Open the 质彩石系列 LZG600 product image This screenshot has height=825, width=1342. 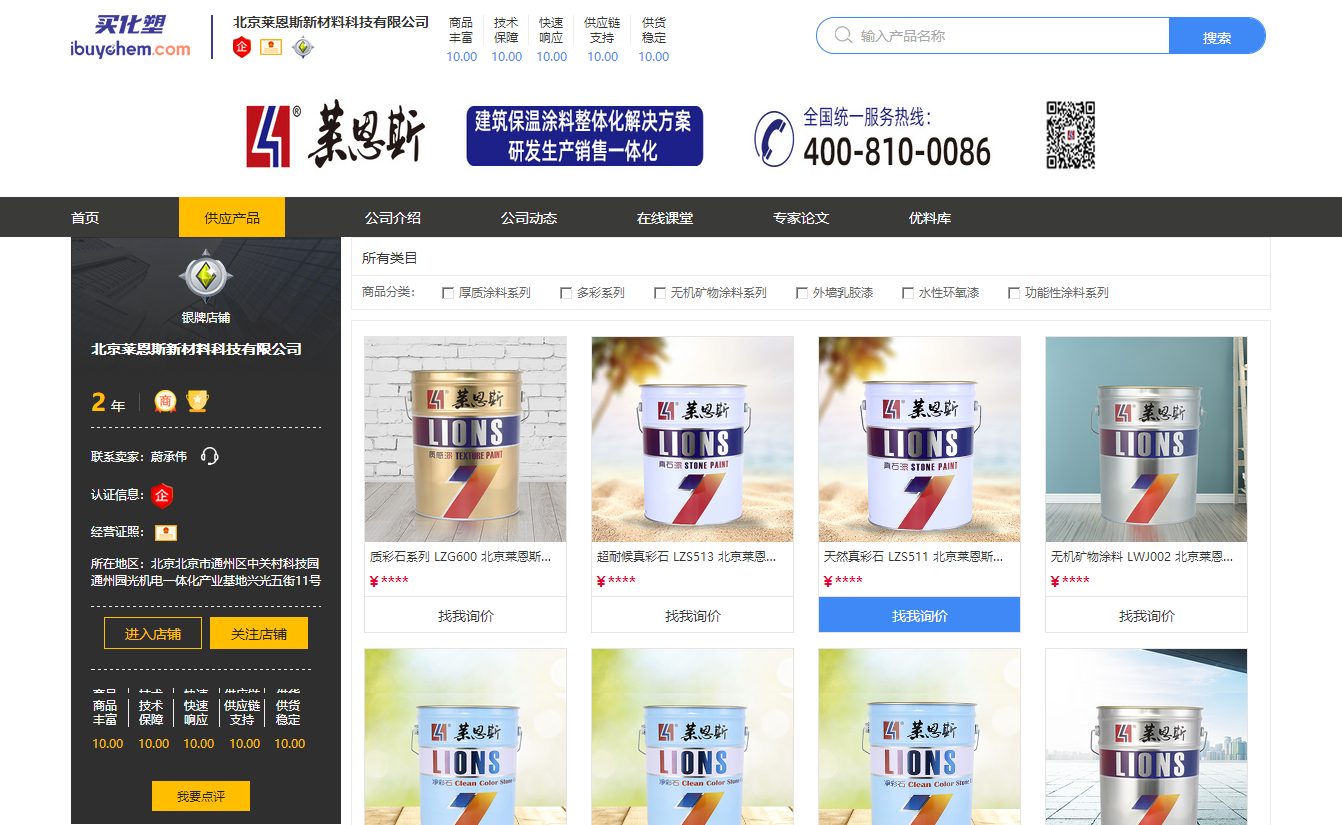[x=466, y=439]
